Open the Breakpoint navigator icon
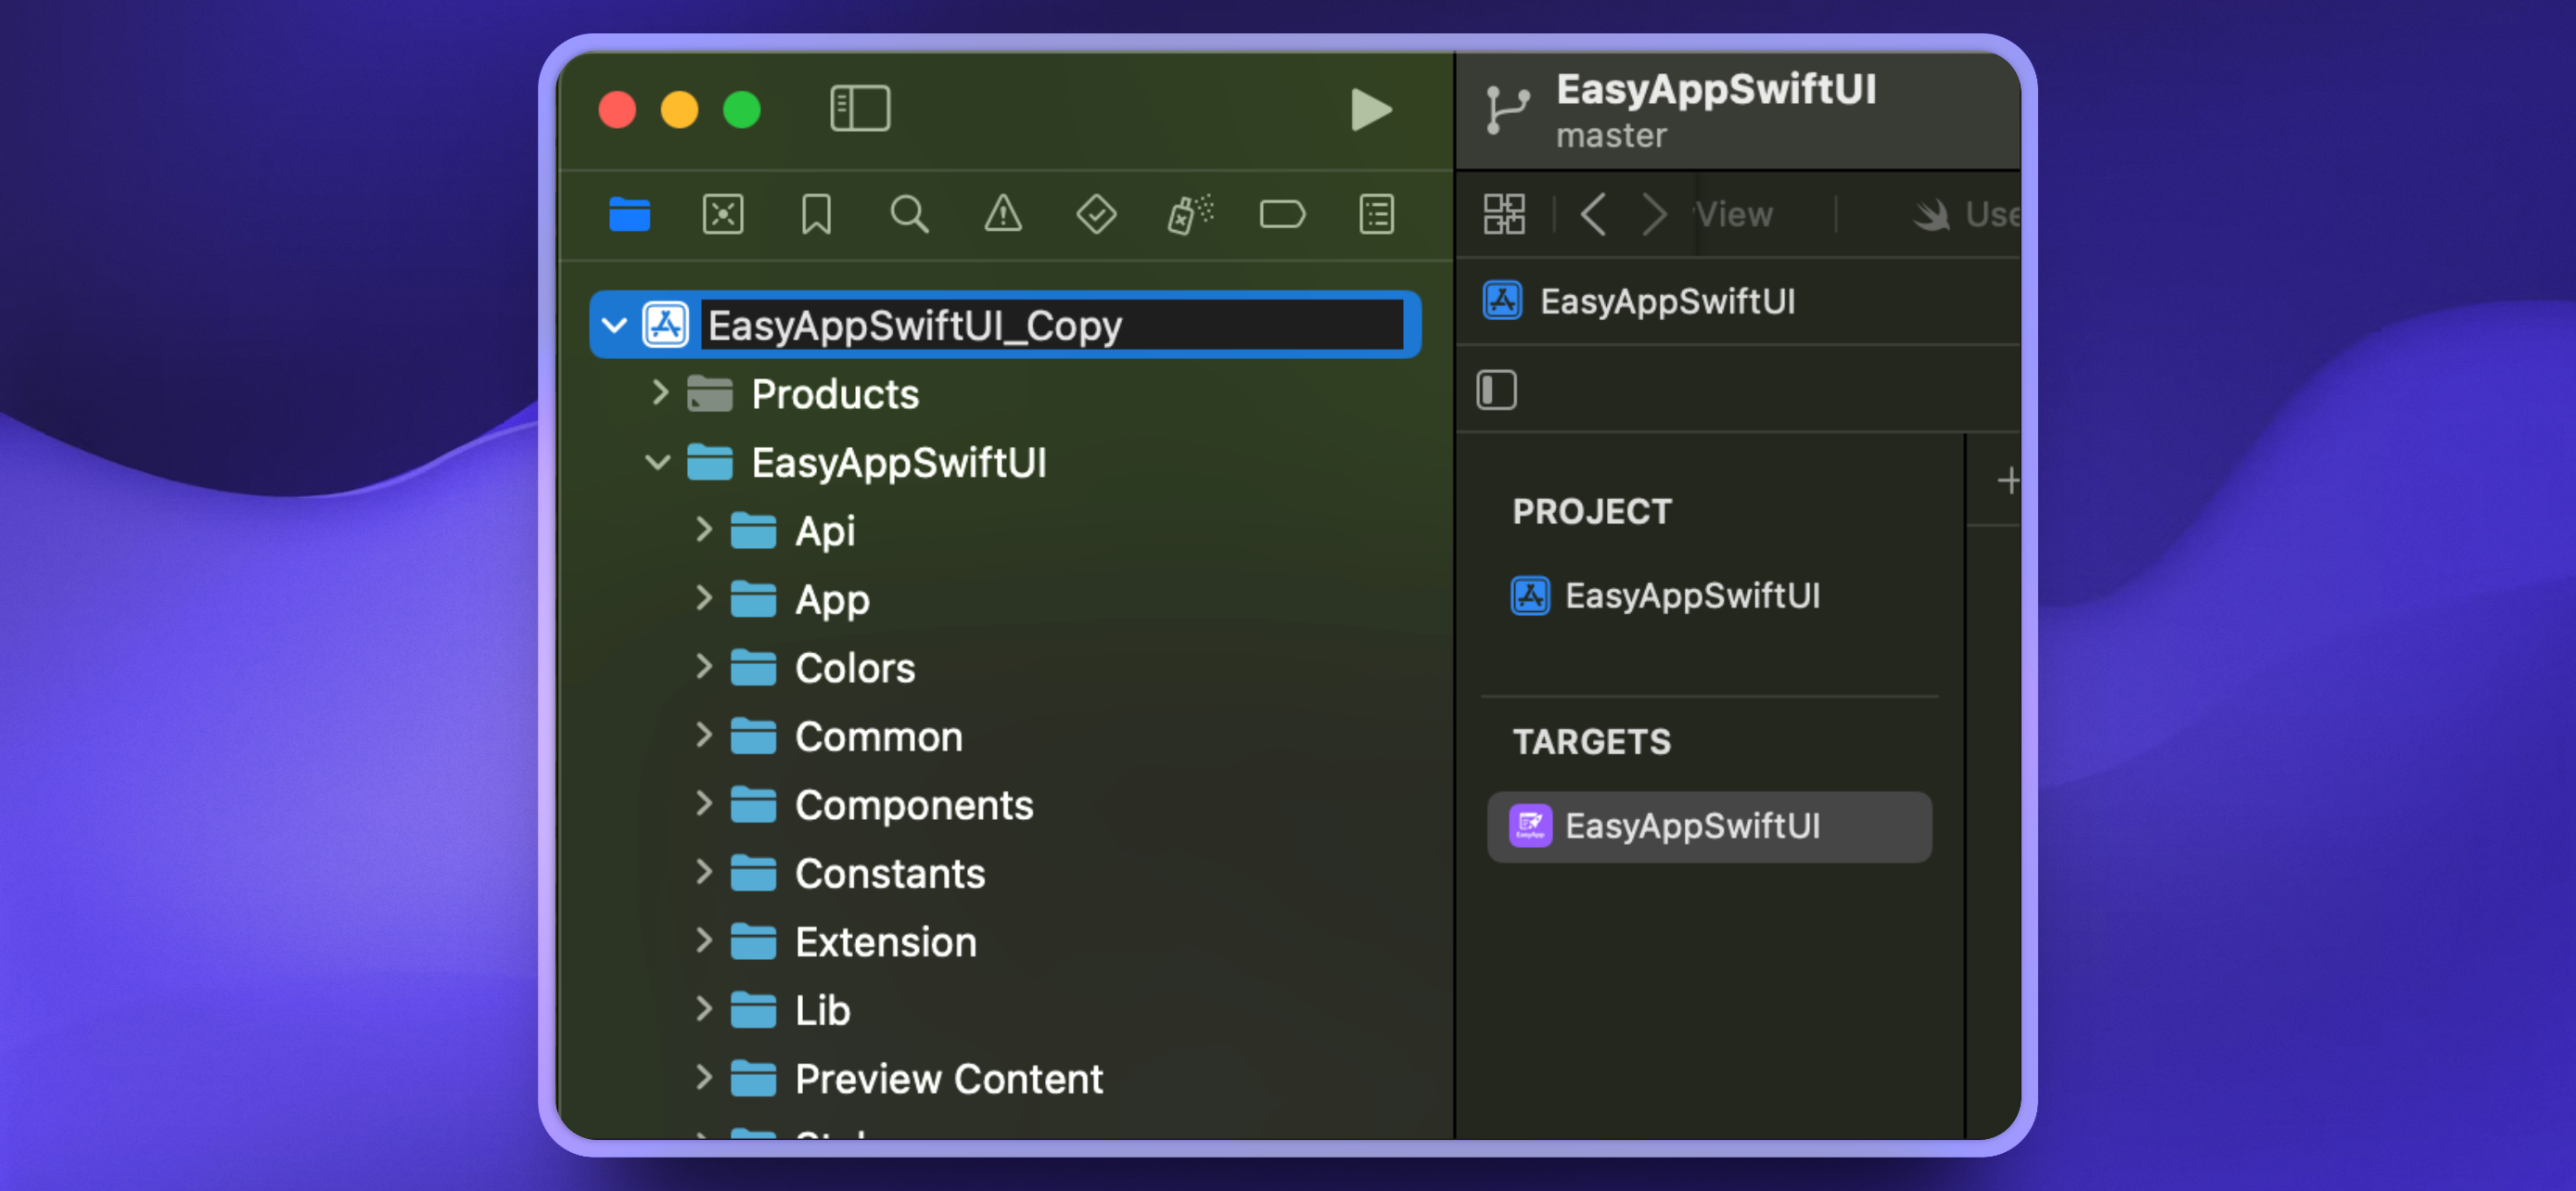This screenshot has width=2576, height=1191. click(x=1282, y=214)
